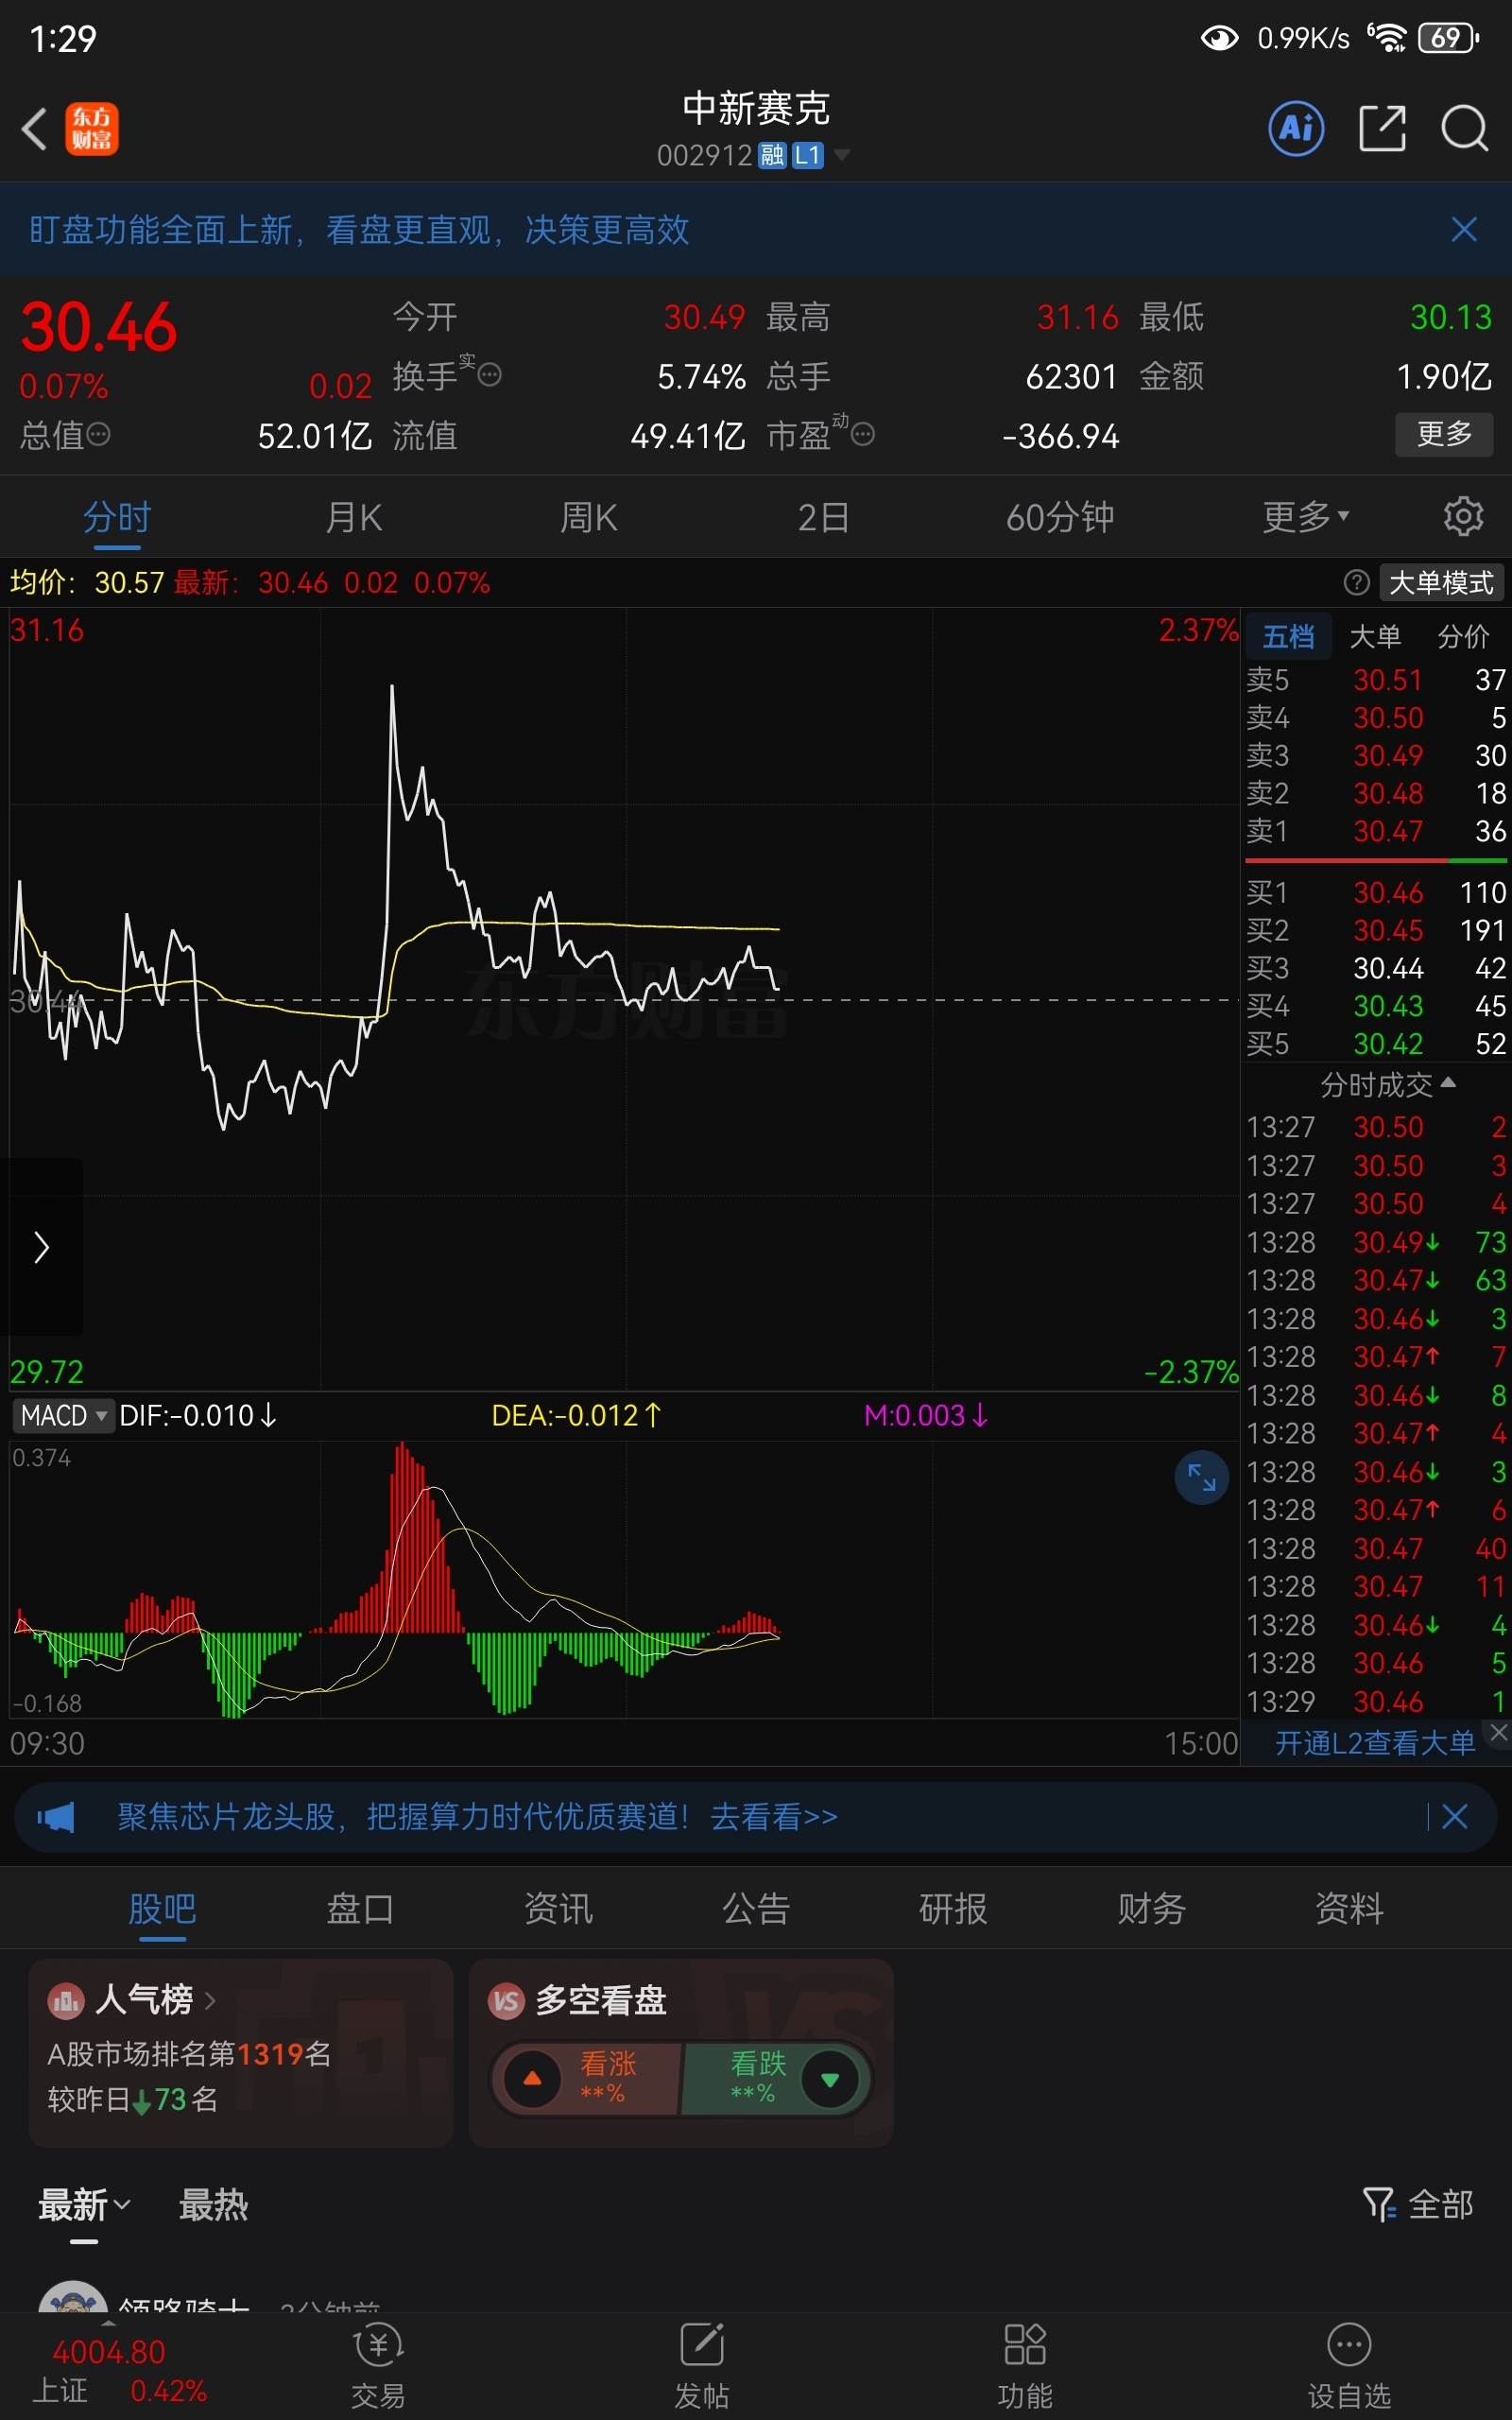
Task: Open left side panel arrow
Action: point(41,1247)
